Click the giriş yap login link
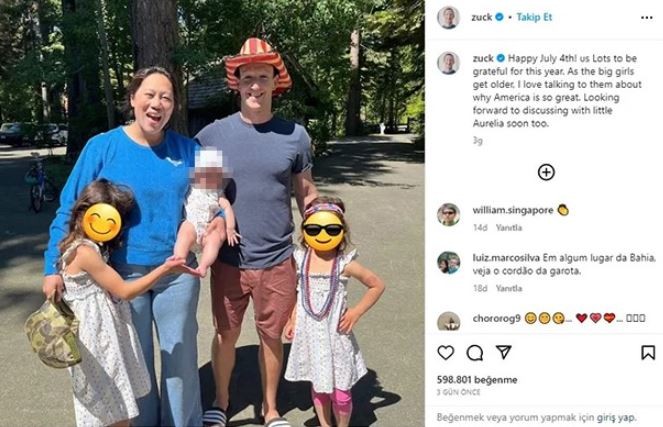Image resolution: width=663 pixels, height=427 pixels. pyautogui.click(x=615, y=418)
